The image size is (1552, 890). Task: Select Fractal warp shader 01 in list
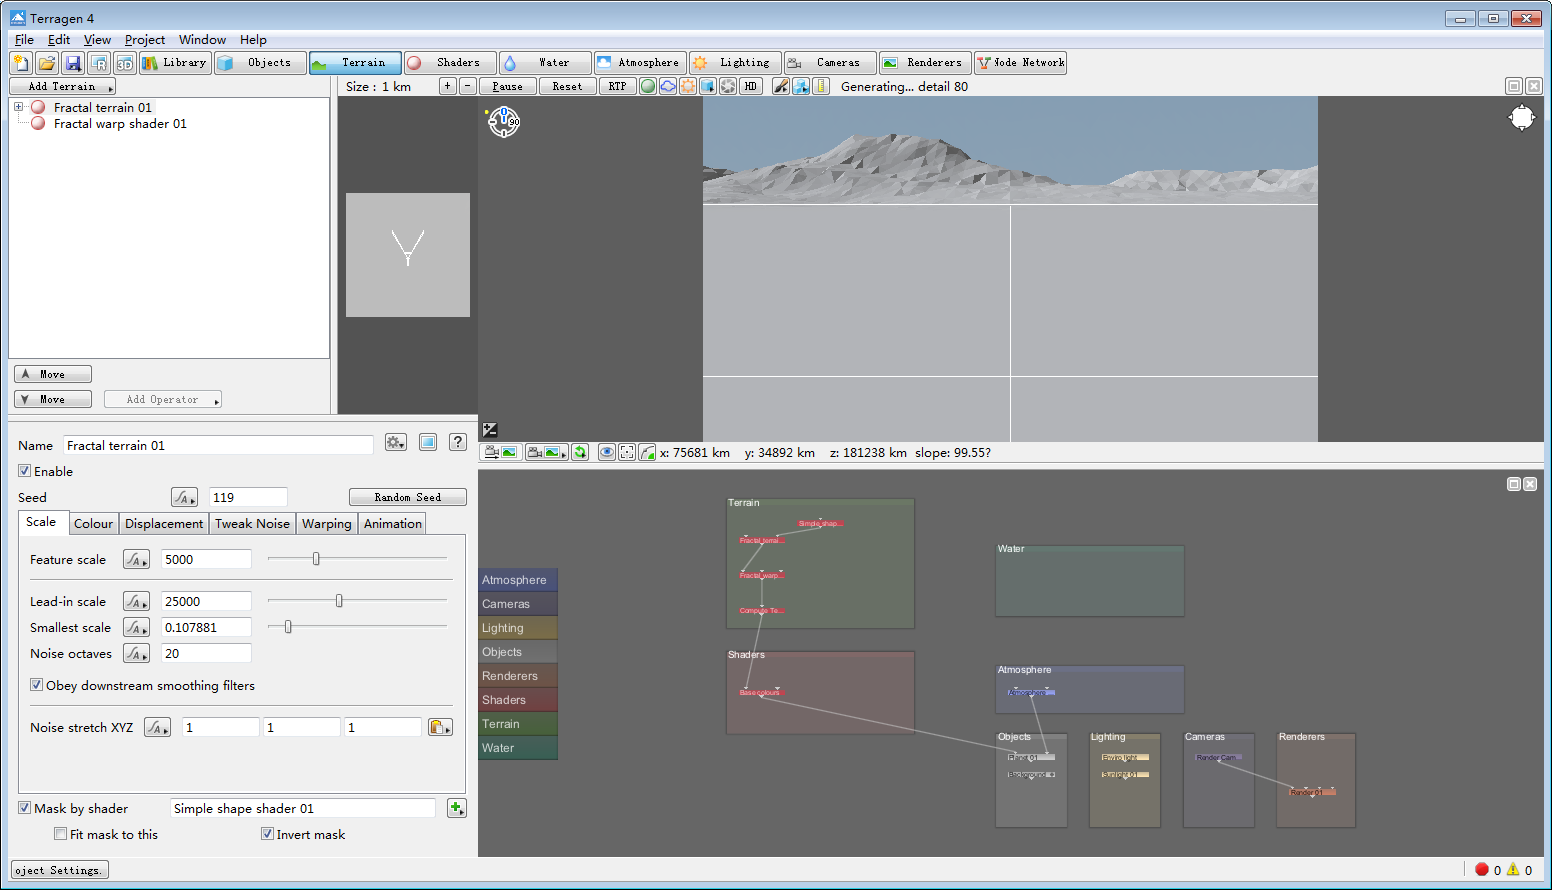point(120,124)
